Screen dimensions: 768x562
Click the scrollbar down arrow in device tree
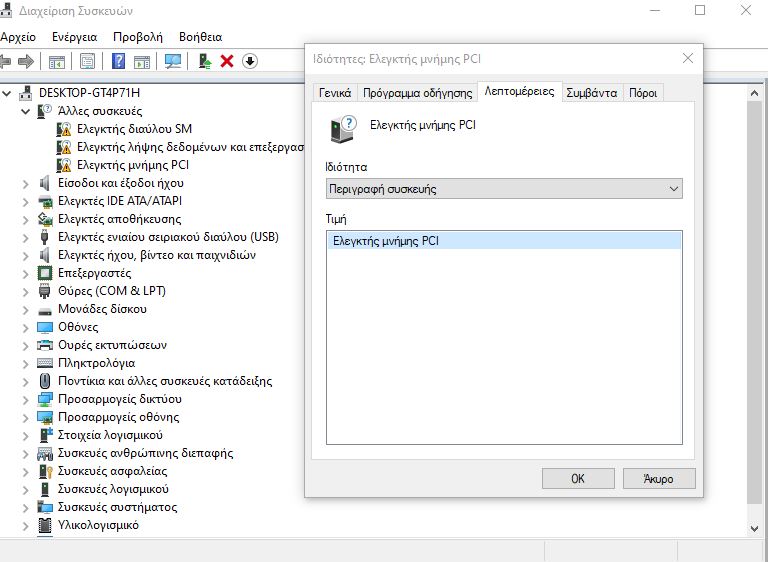click(x=754, y=528)
